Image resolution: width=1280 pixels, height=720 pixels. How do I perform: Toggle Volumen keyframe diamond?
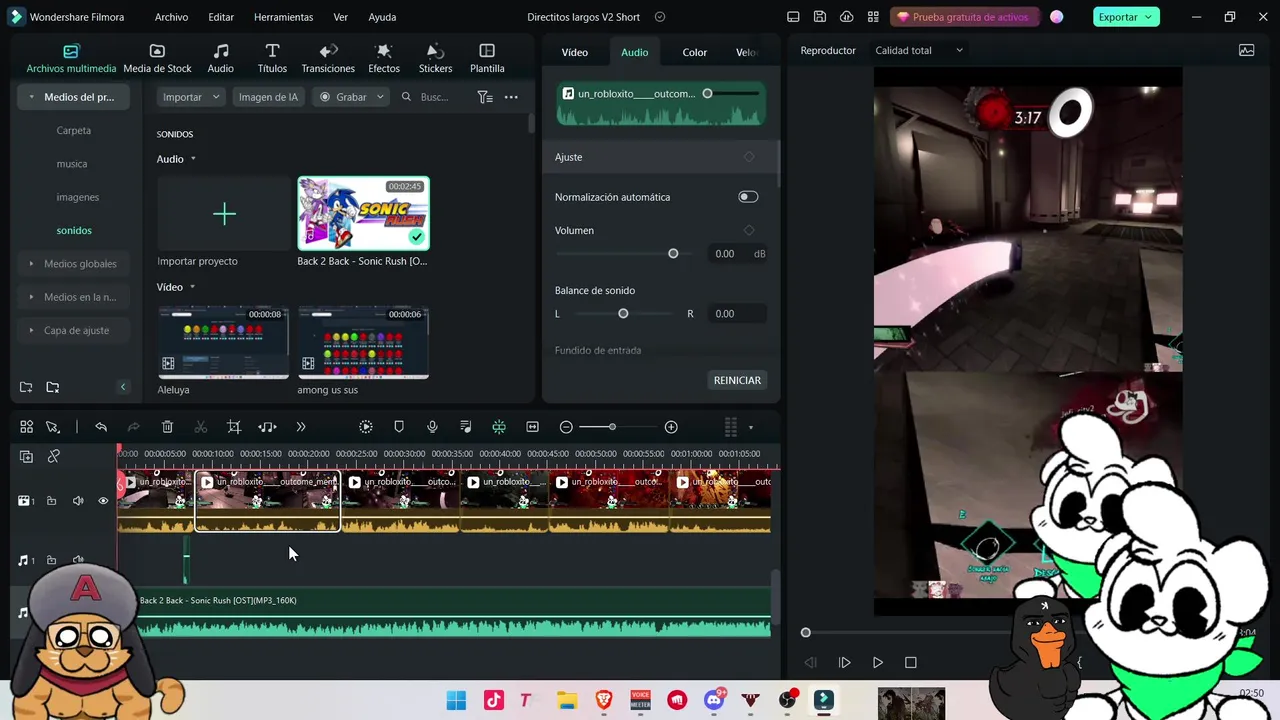pos(749,230)
